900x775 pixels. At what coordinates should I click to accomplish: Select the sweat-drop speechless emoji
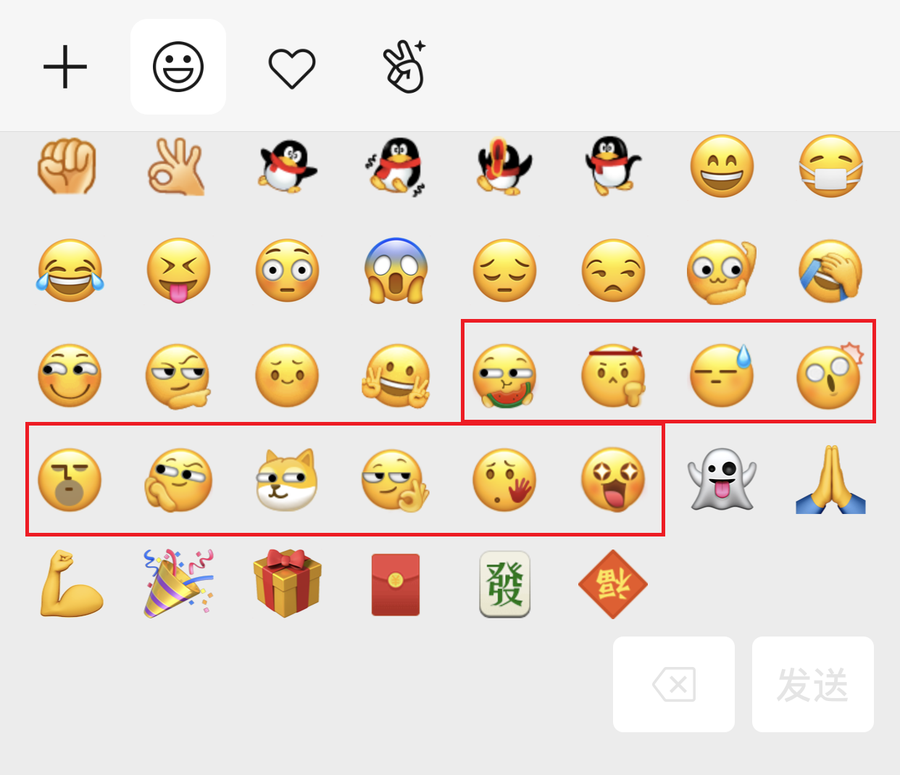pyautogui.click(x=722, y=375)
